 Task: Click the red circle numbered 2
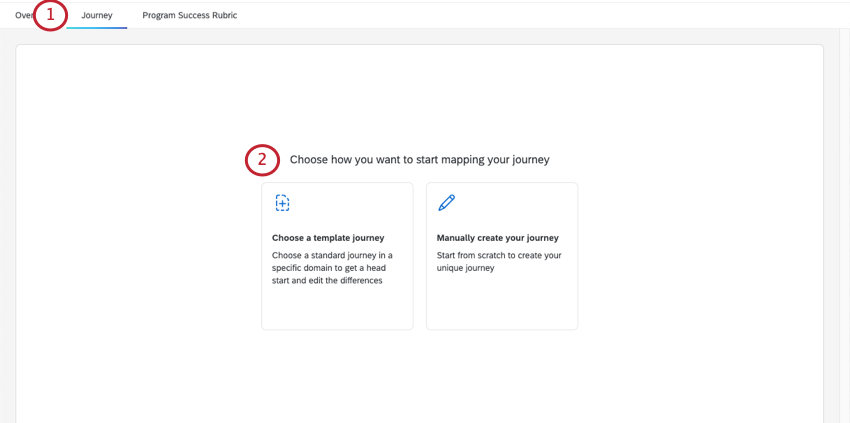point(262,159)
